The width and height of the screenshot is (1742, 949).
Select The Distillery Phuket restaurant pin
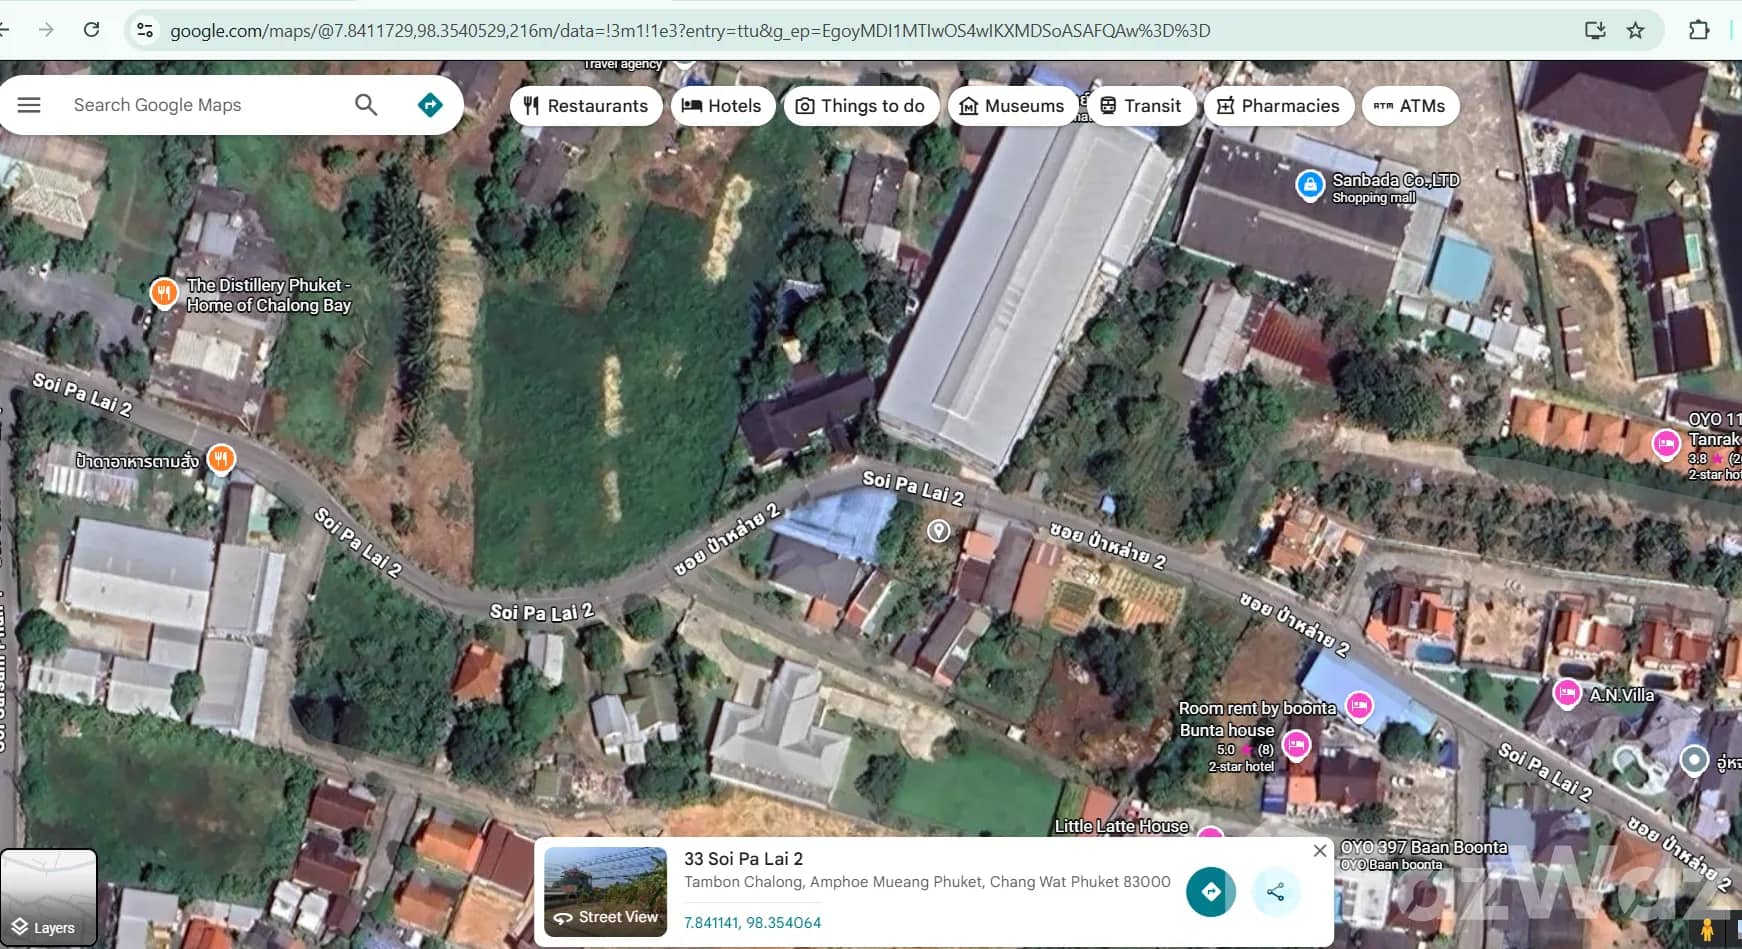coord(163,292)
